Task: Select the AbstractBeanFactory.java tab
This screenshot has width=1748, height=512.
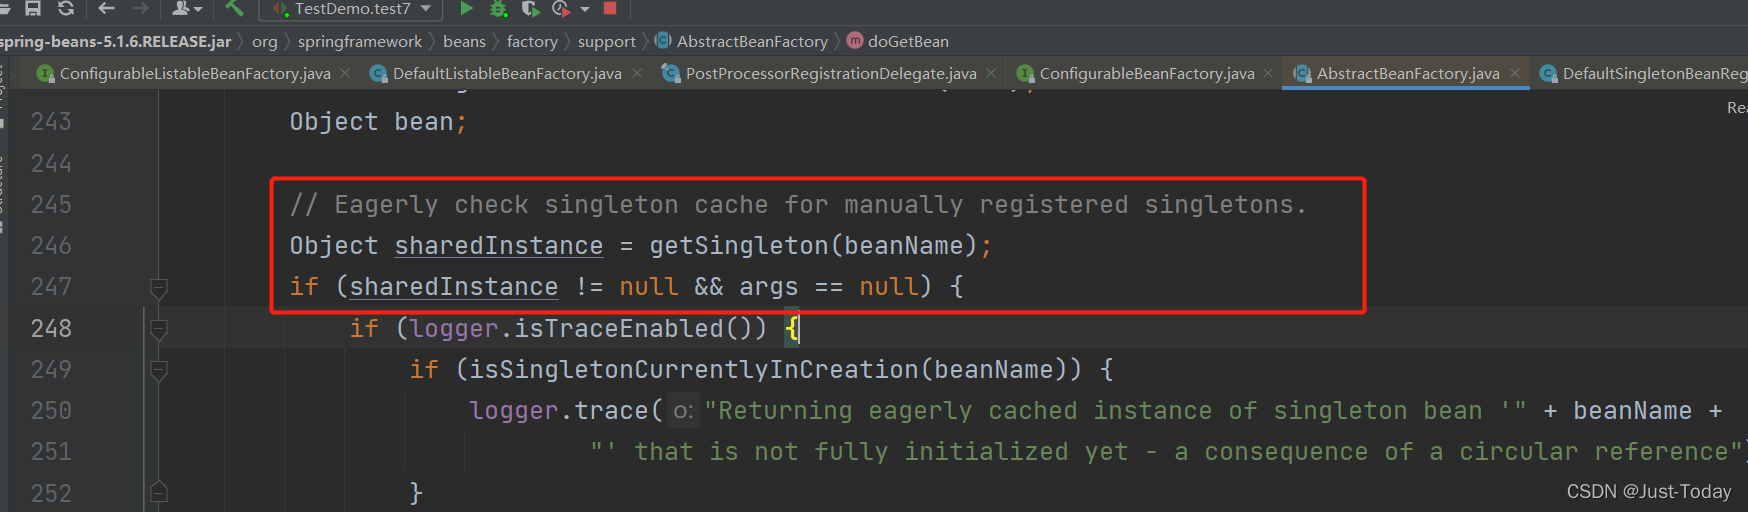Action: point(1408,73)
